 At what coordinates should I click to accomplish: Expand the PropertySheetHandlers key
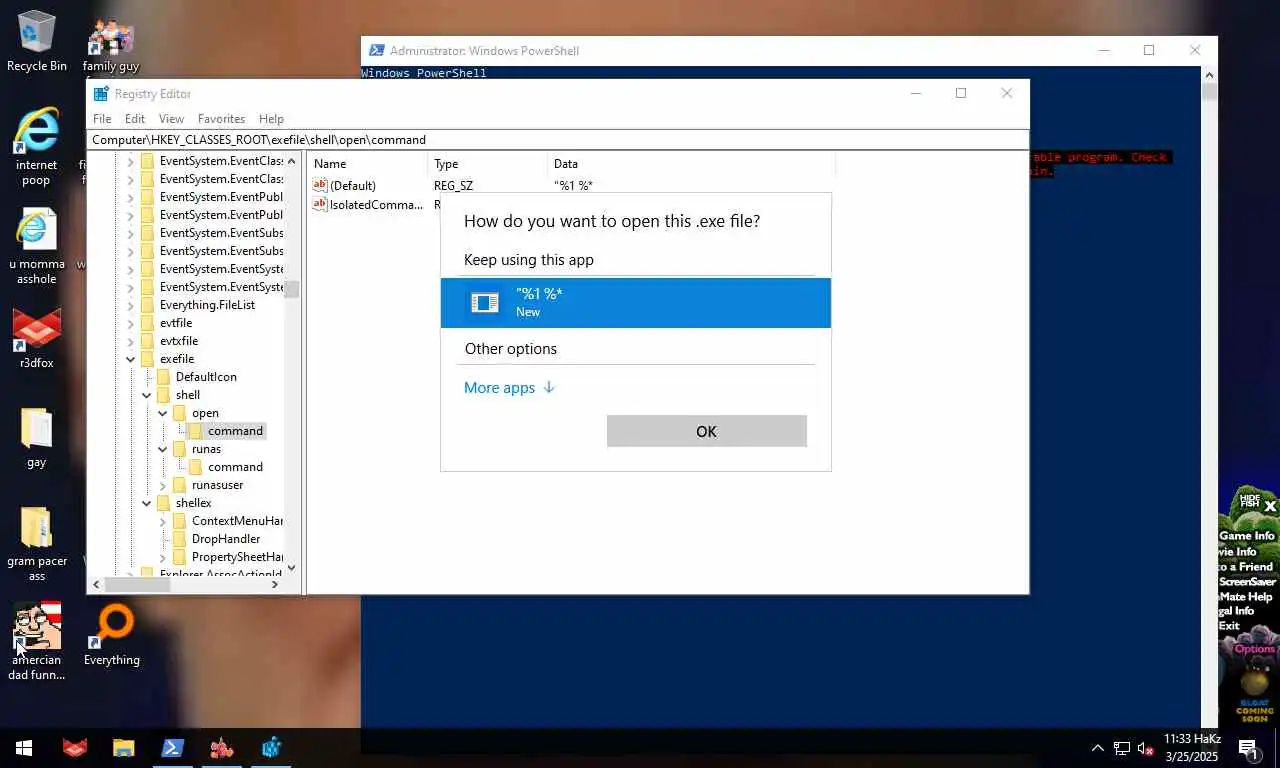(x=163, y=557)
